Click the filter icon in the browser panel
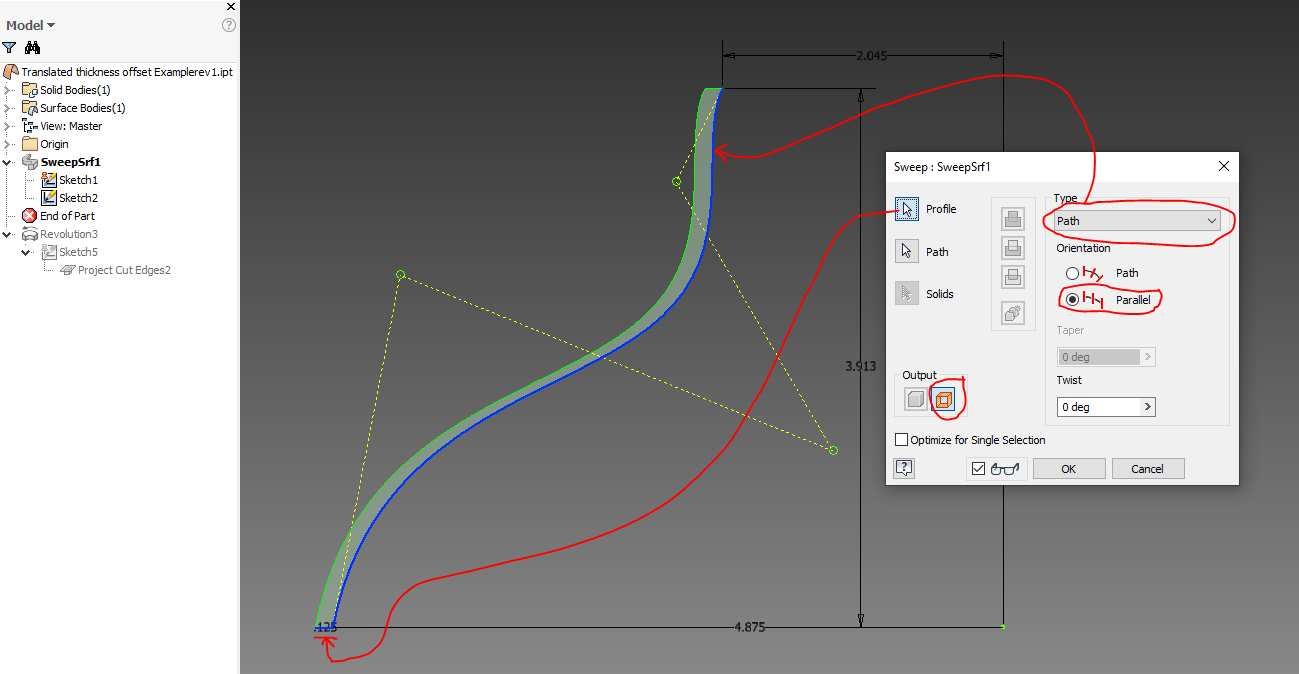1299x674 pixels. point(10,47)
